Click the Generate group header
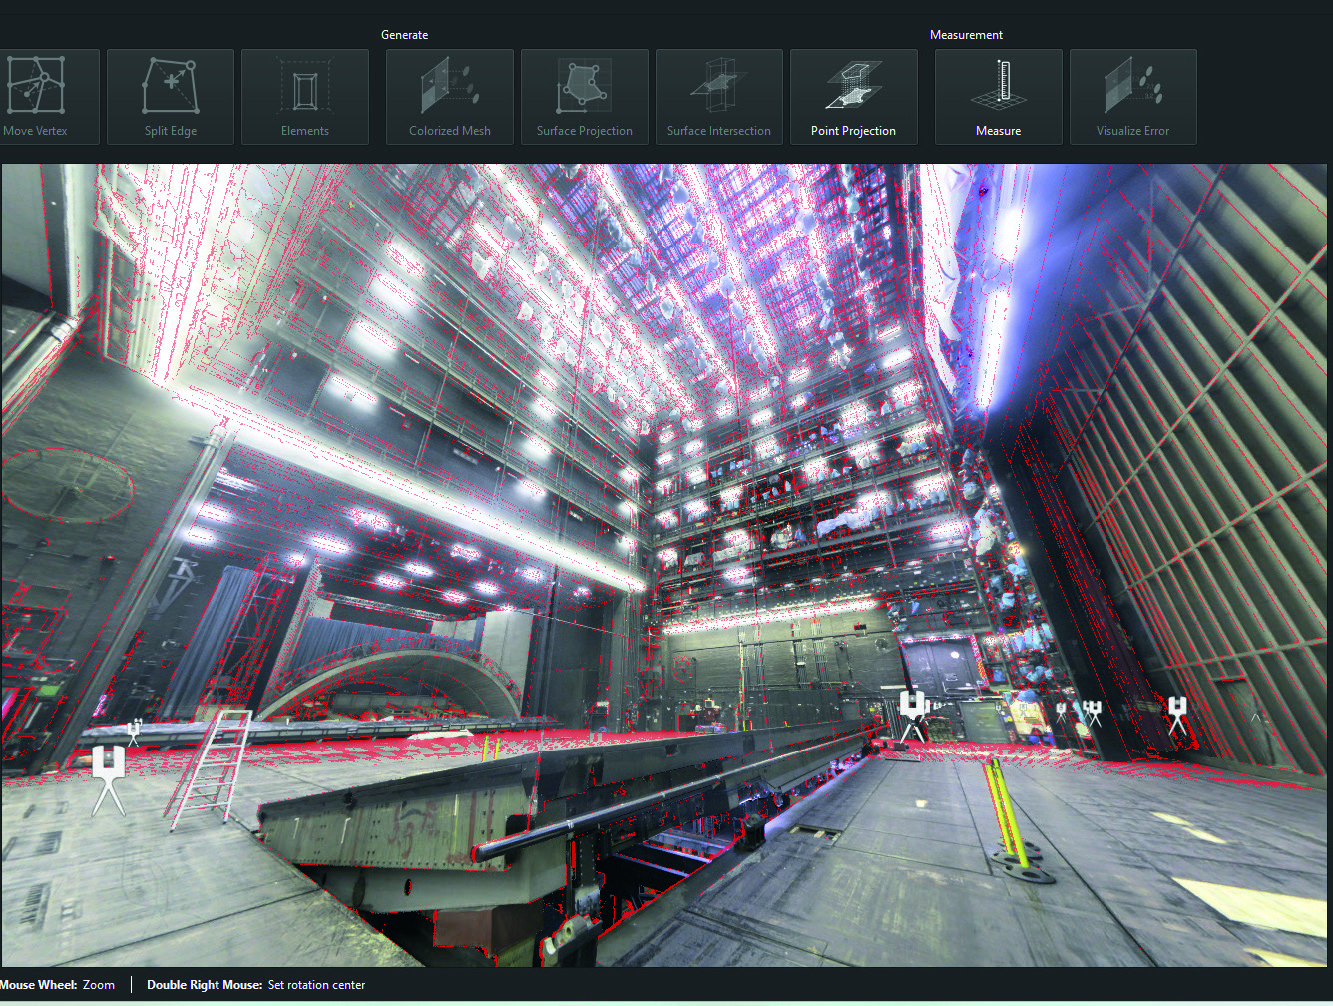1333x1006 pixels. (x=405, y=34)
